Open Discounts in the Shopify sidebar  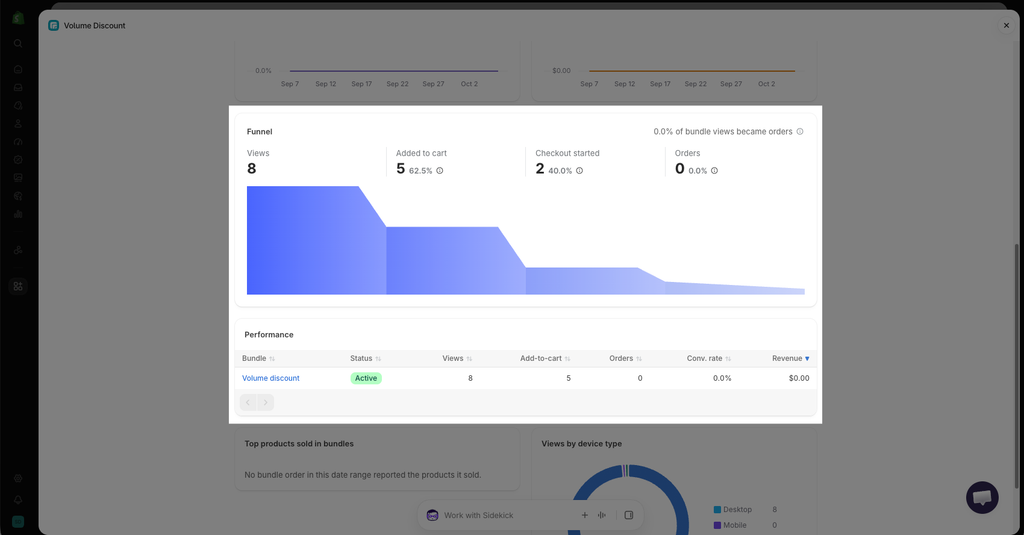click(18, 160)
